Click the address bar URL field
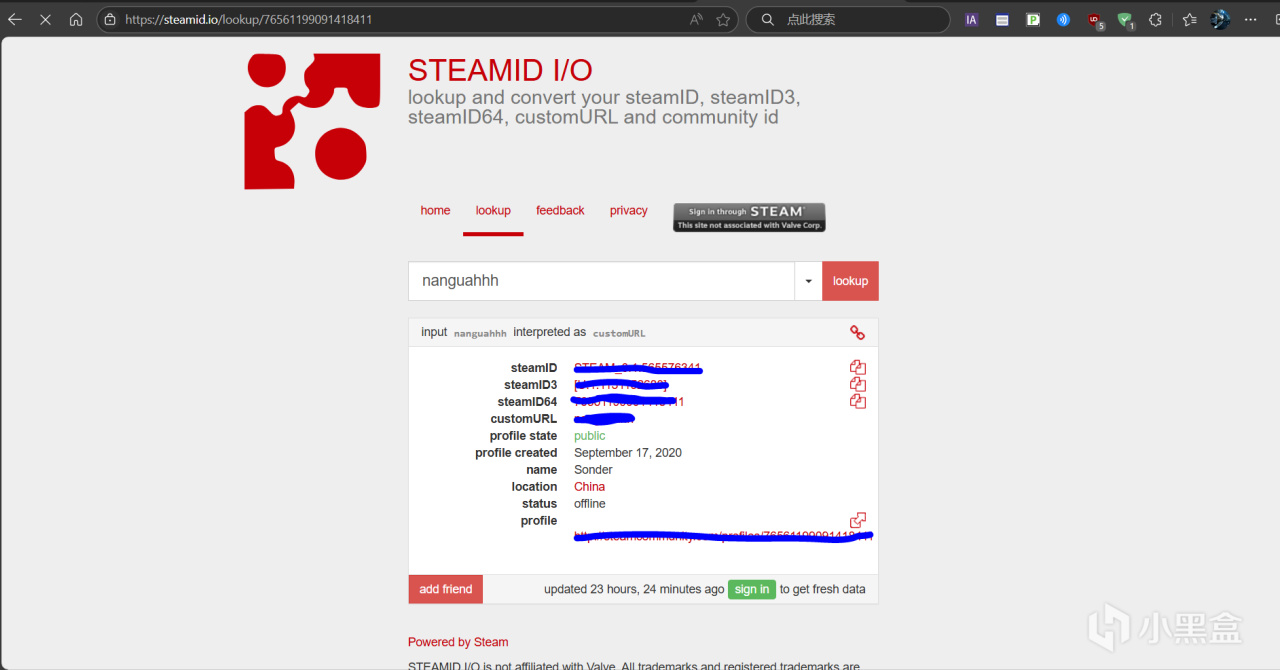This screenshot has width=1280, height=670. [x=400, y=19]
